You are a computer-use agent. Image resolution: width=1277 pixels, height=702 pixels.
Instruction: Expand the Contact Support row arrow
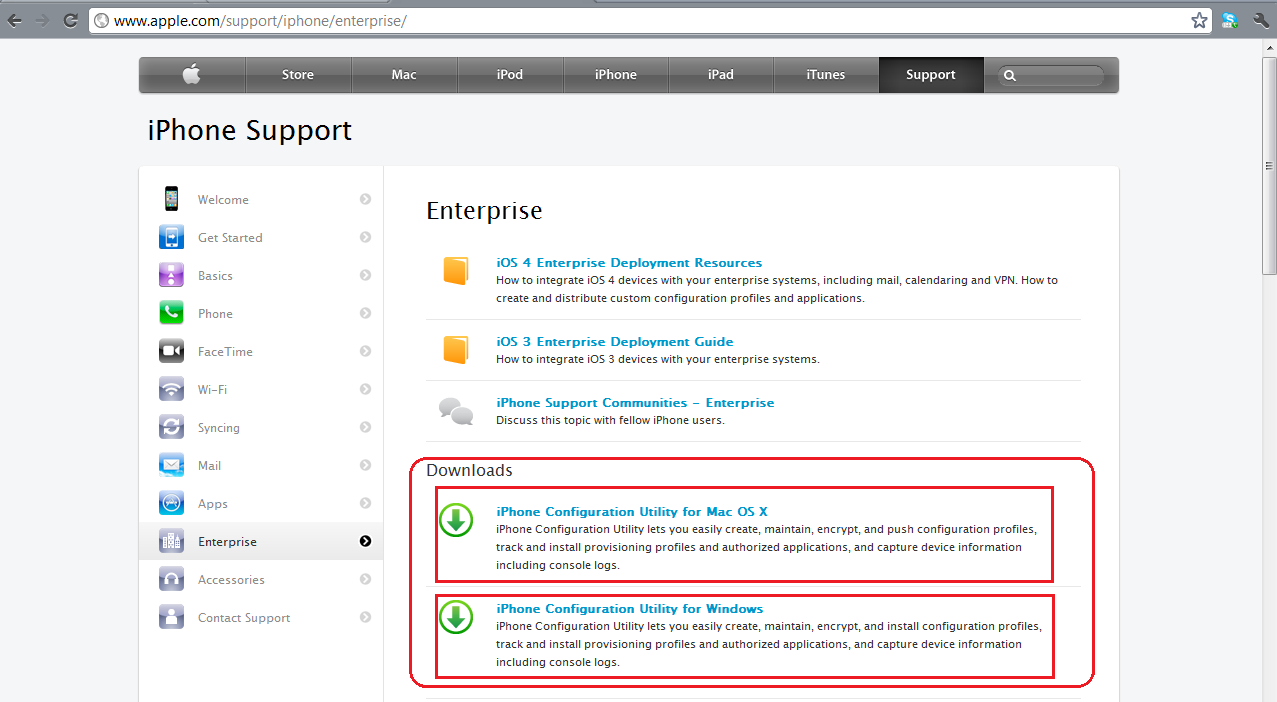coord(365,617)
